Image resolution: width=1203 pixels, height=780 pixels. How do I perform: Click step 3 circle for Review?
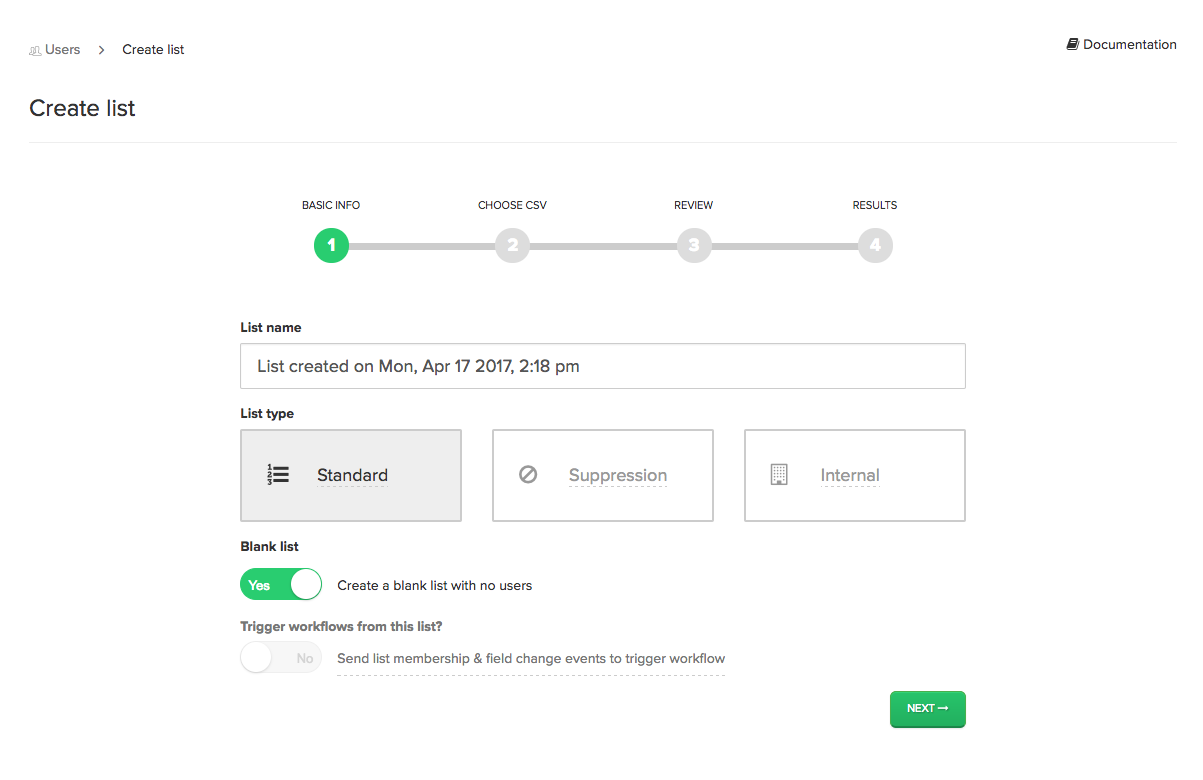pos(694,246)
